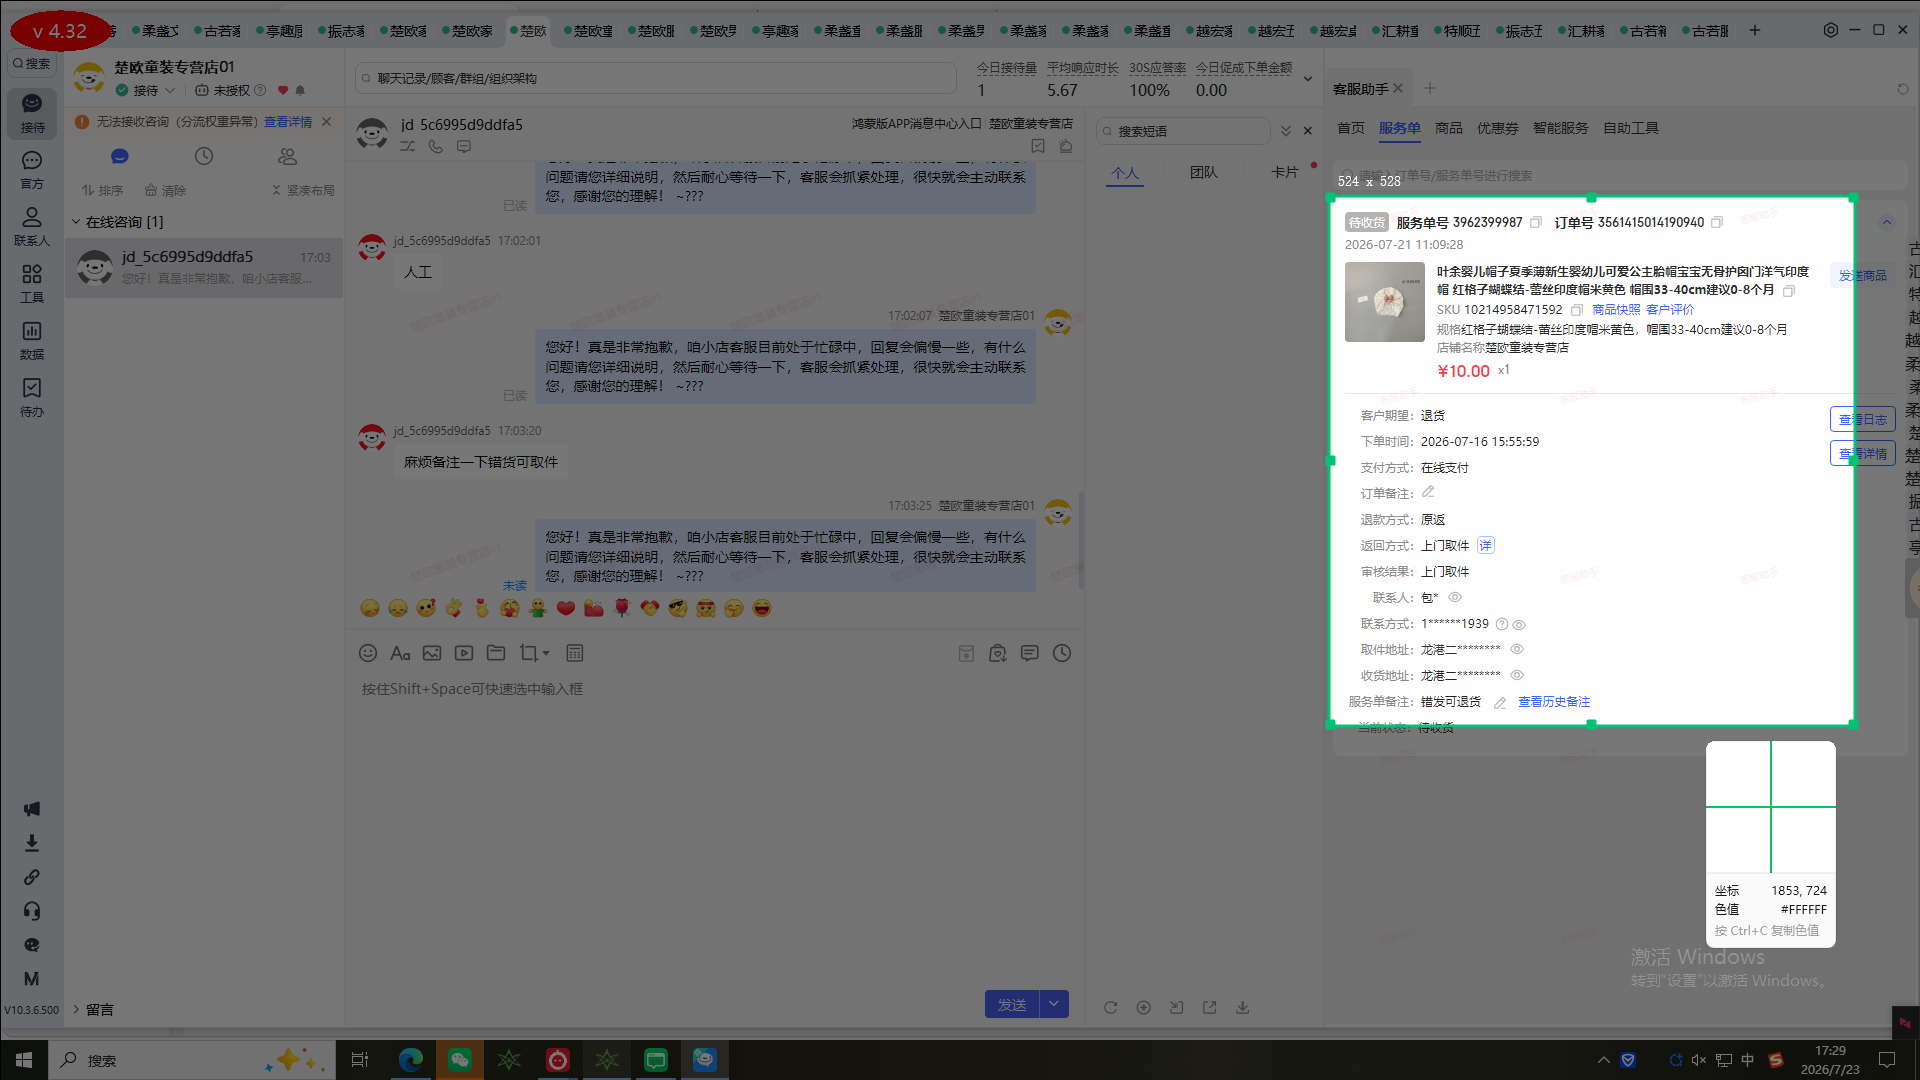Click the calculator icon in chat toolbar
This screenshot has height=1080, width=1920.
point(575,653)
